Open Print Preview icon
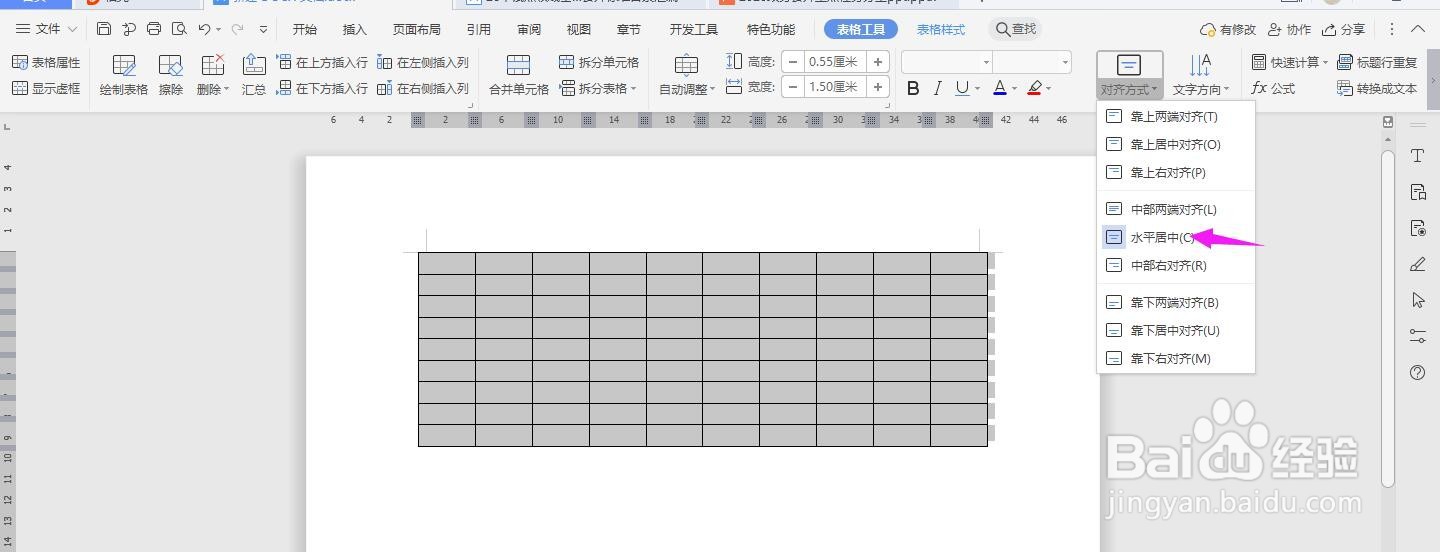Screen dimensions: 1440x552 [x=179, y=29]
